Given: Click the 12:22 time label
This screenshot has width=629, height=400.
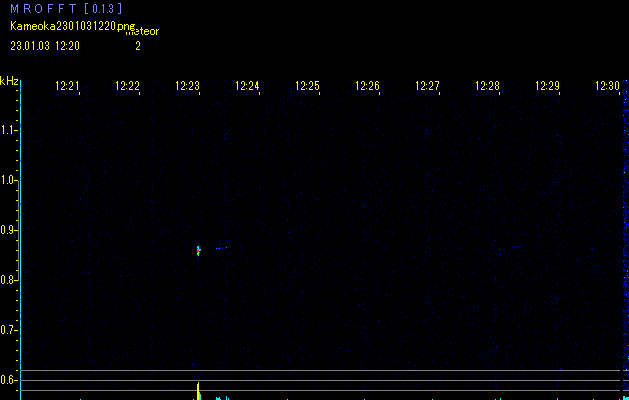Looking at the screenshot, I should [127, 86].
